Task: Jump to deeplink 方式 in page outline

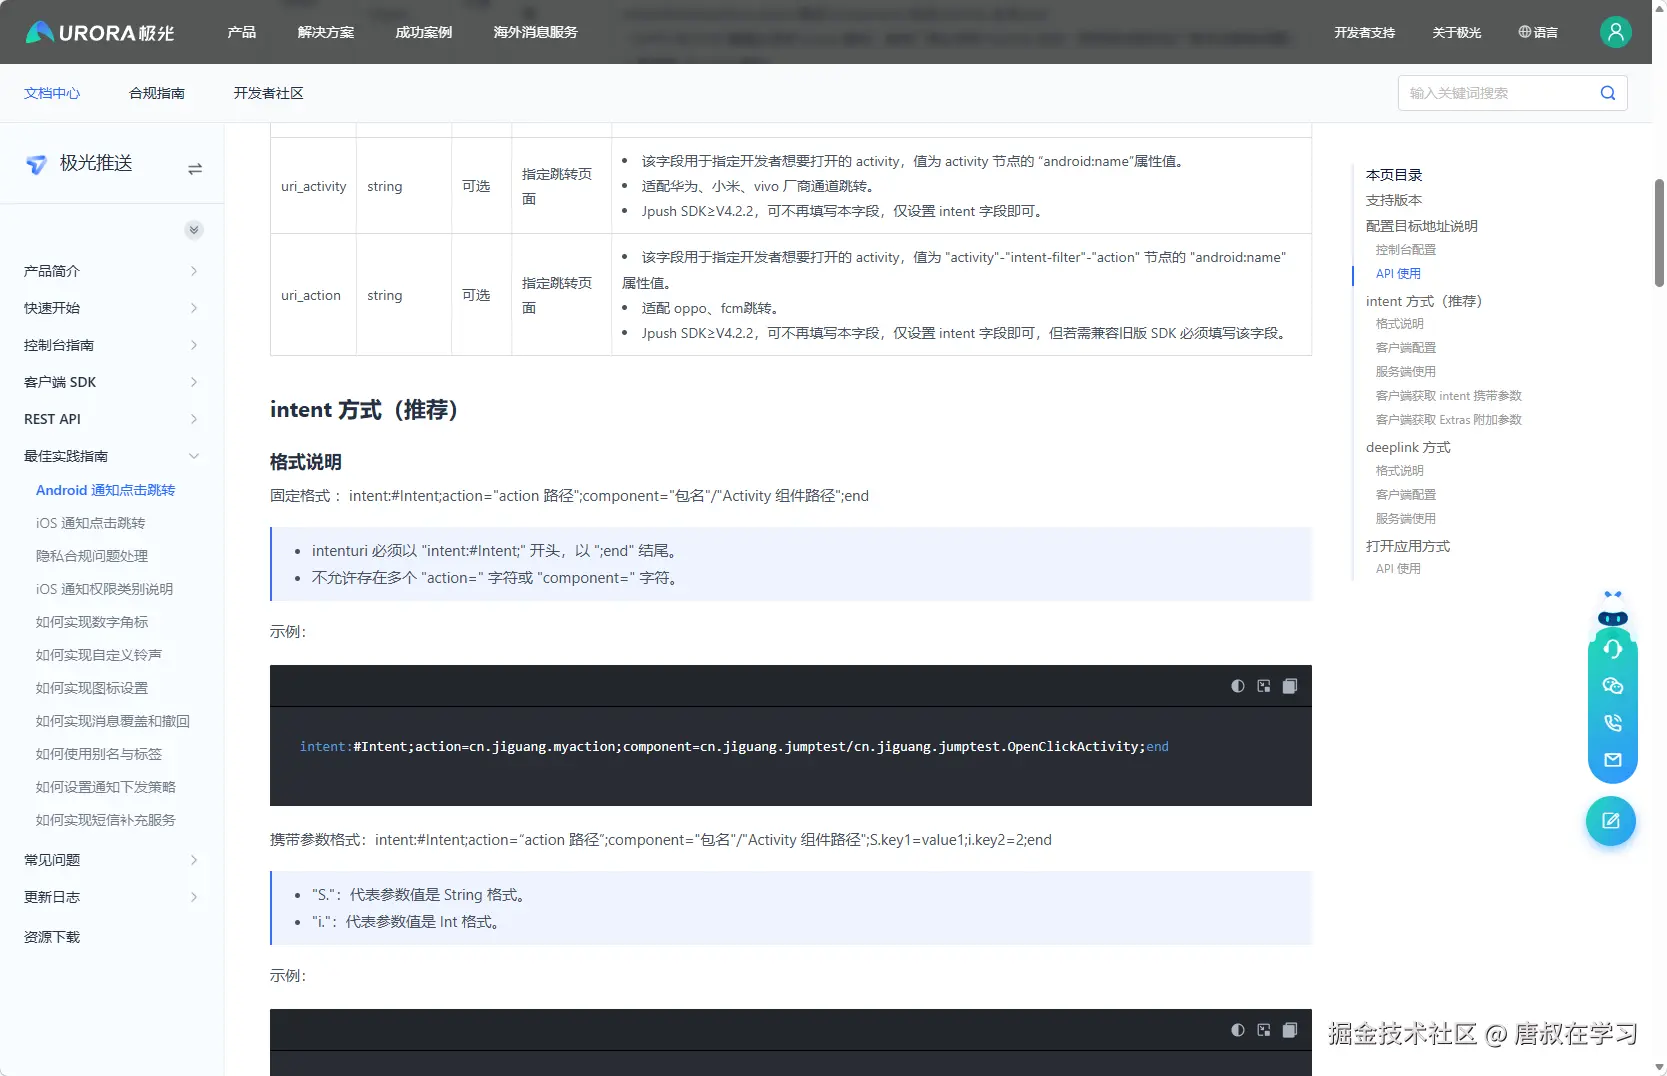Action: coord(1407,447)
